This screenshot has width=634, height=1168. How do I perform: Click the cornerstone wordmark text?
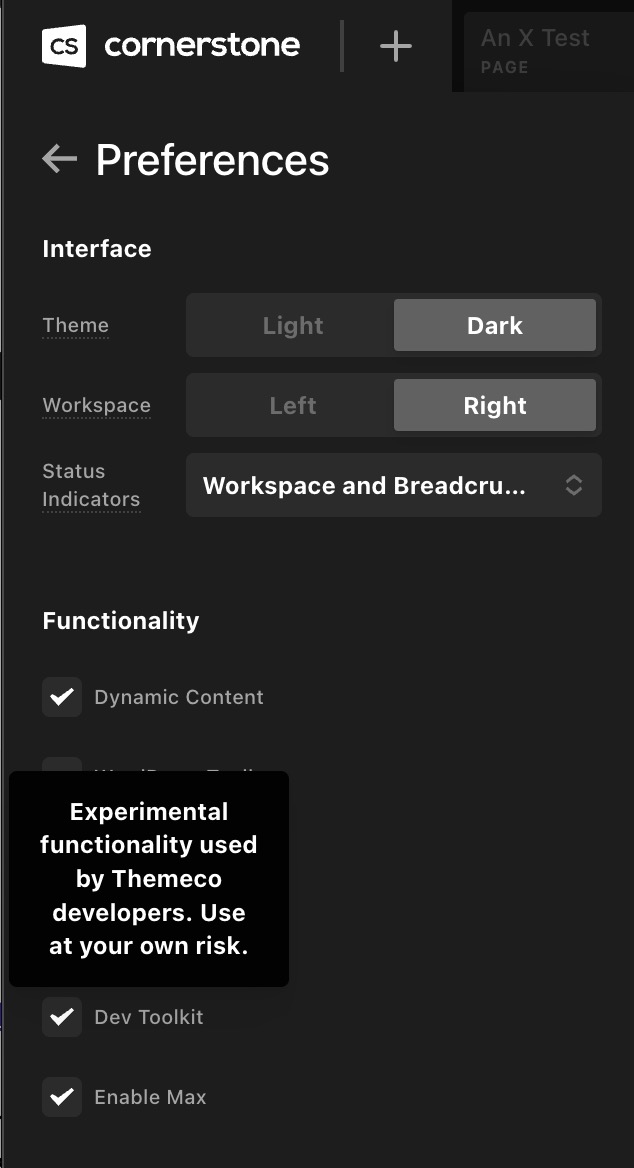pos(202,45)
